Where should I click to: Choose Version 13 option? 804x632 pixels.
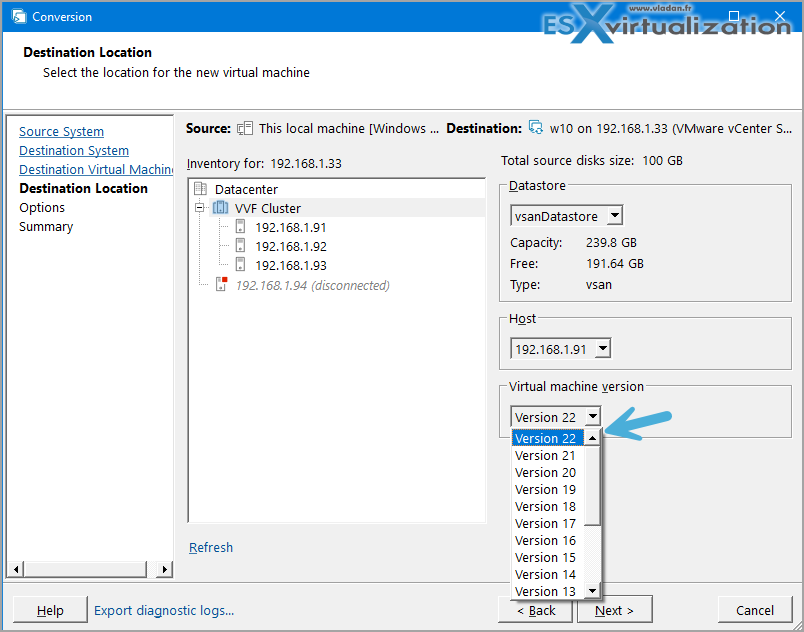(x=548, y=590)
